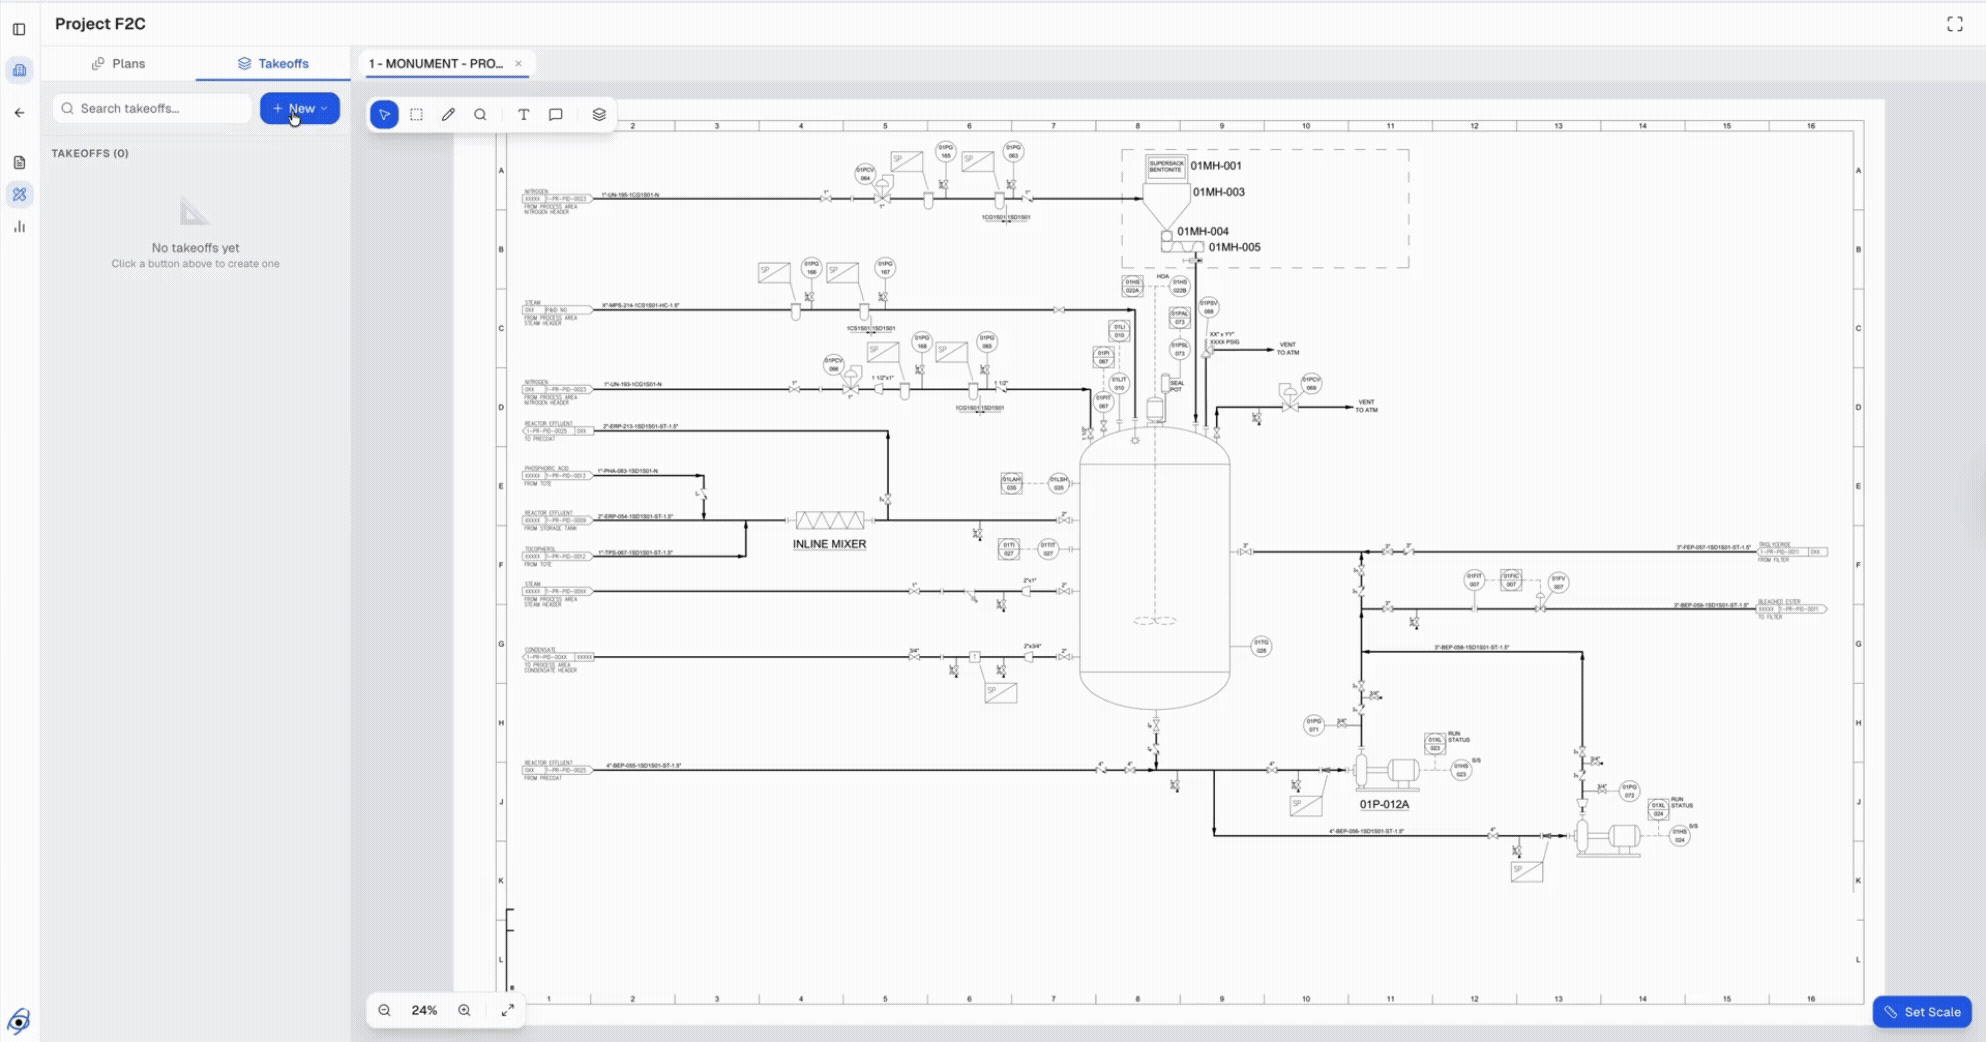Screen dimensions: 1986x1042
Task: Select the rectangle marquee tool
Action: tap(416, 115)
